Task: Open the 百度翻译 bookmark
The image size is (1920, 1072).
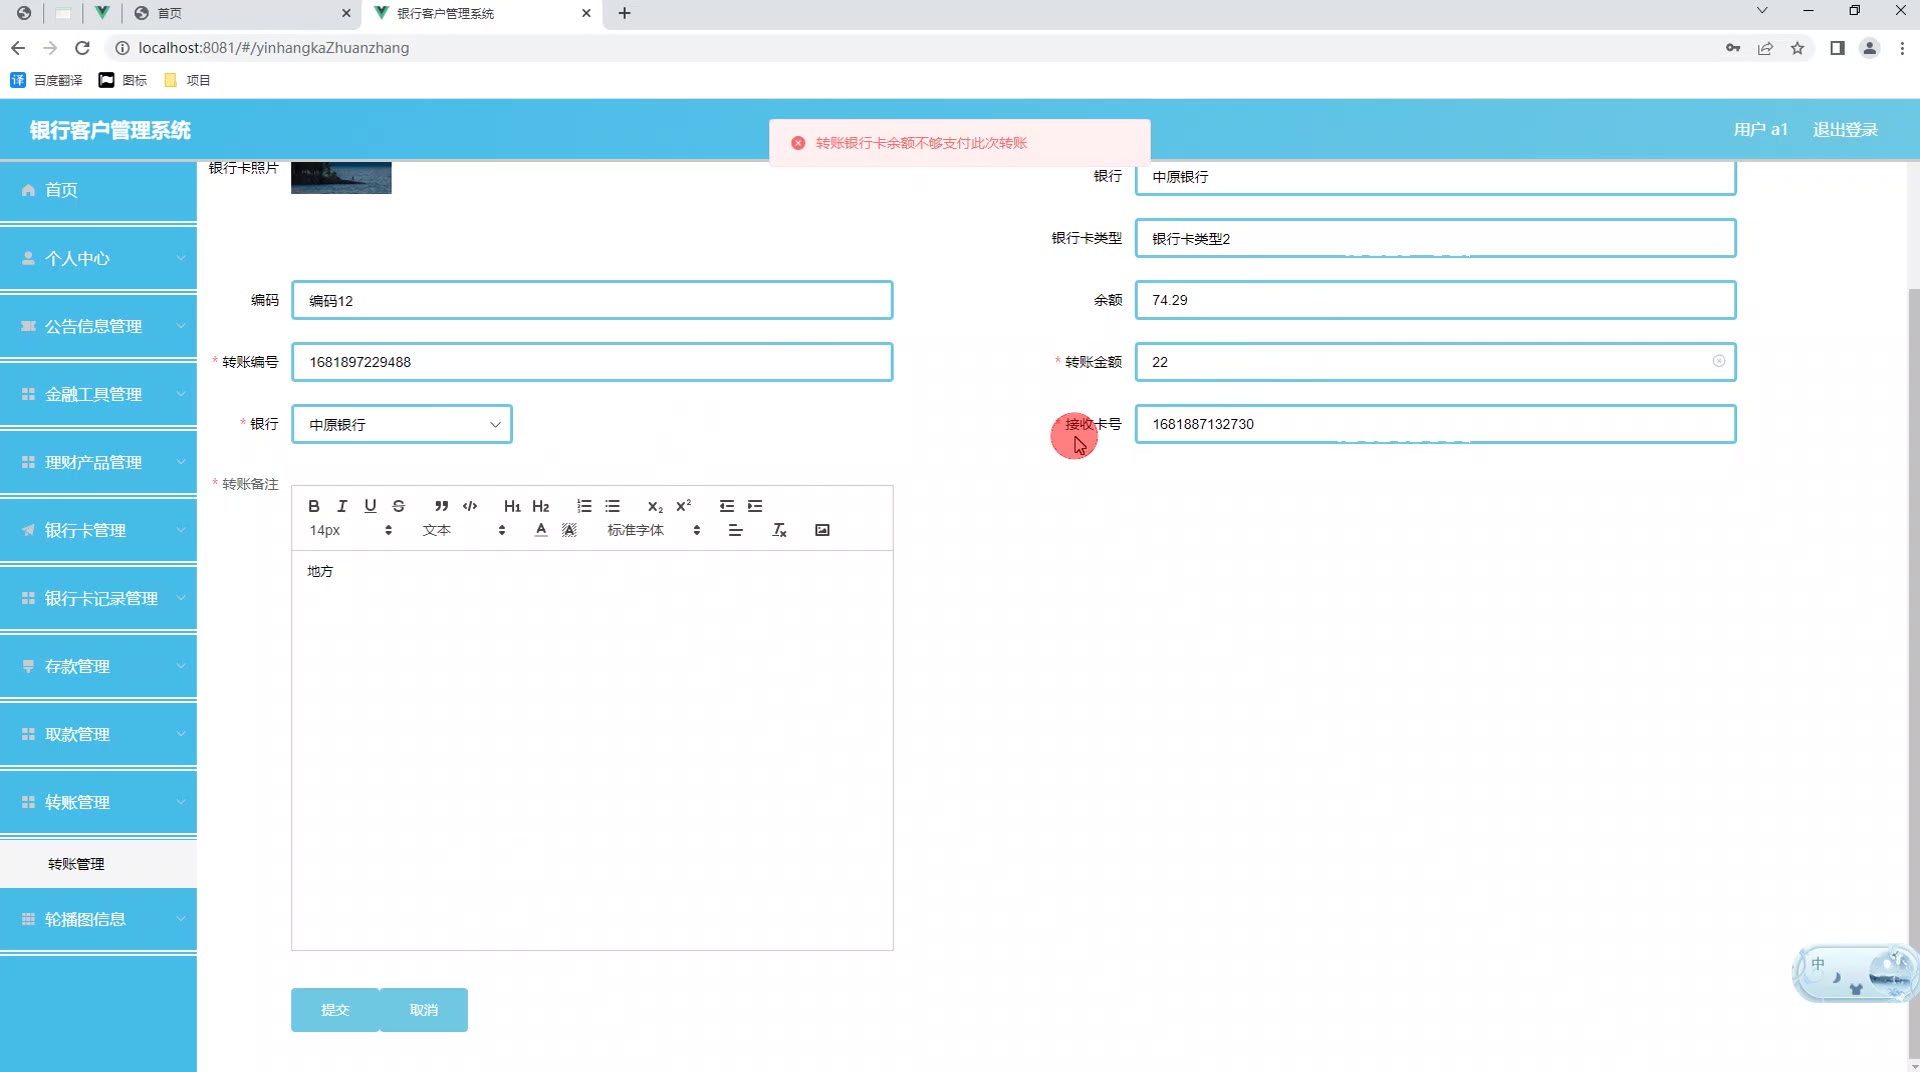Action: [x=47, y=80]
